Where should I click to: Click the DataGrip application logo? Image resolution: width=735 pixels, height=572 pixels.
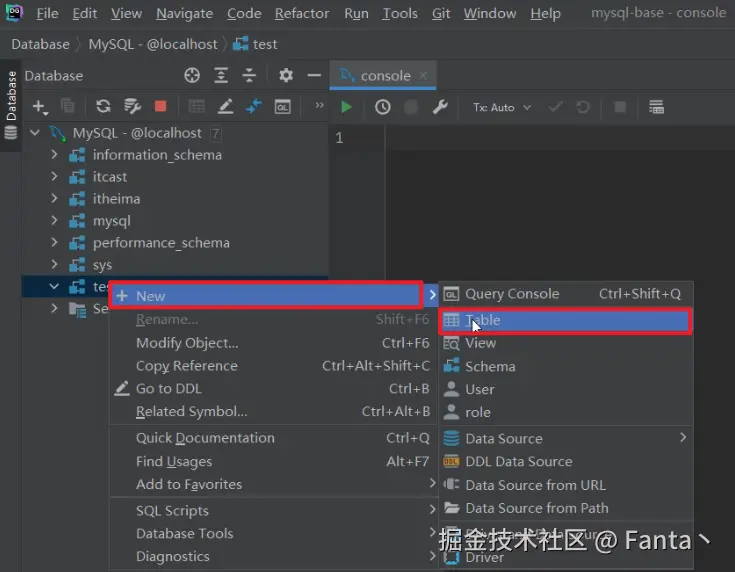tap(14, 13)
